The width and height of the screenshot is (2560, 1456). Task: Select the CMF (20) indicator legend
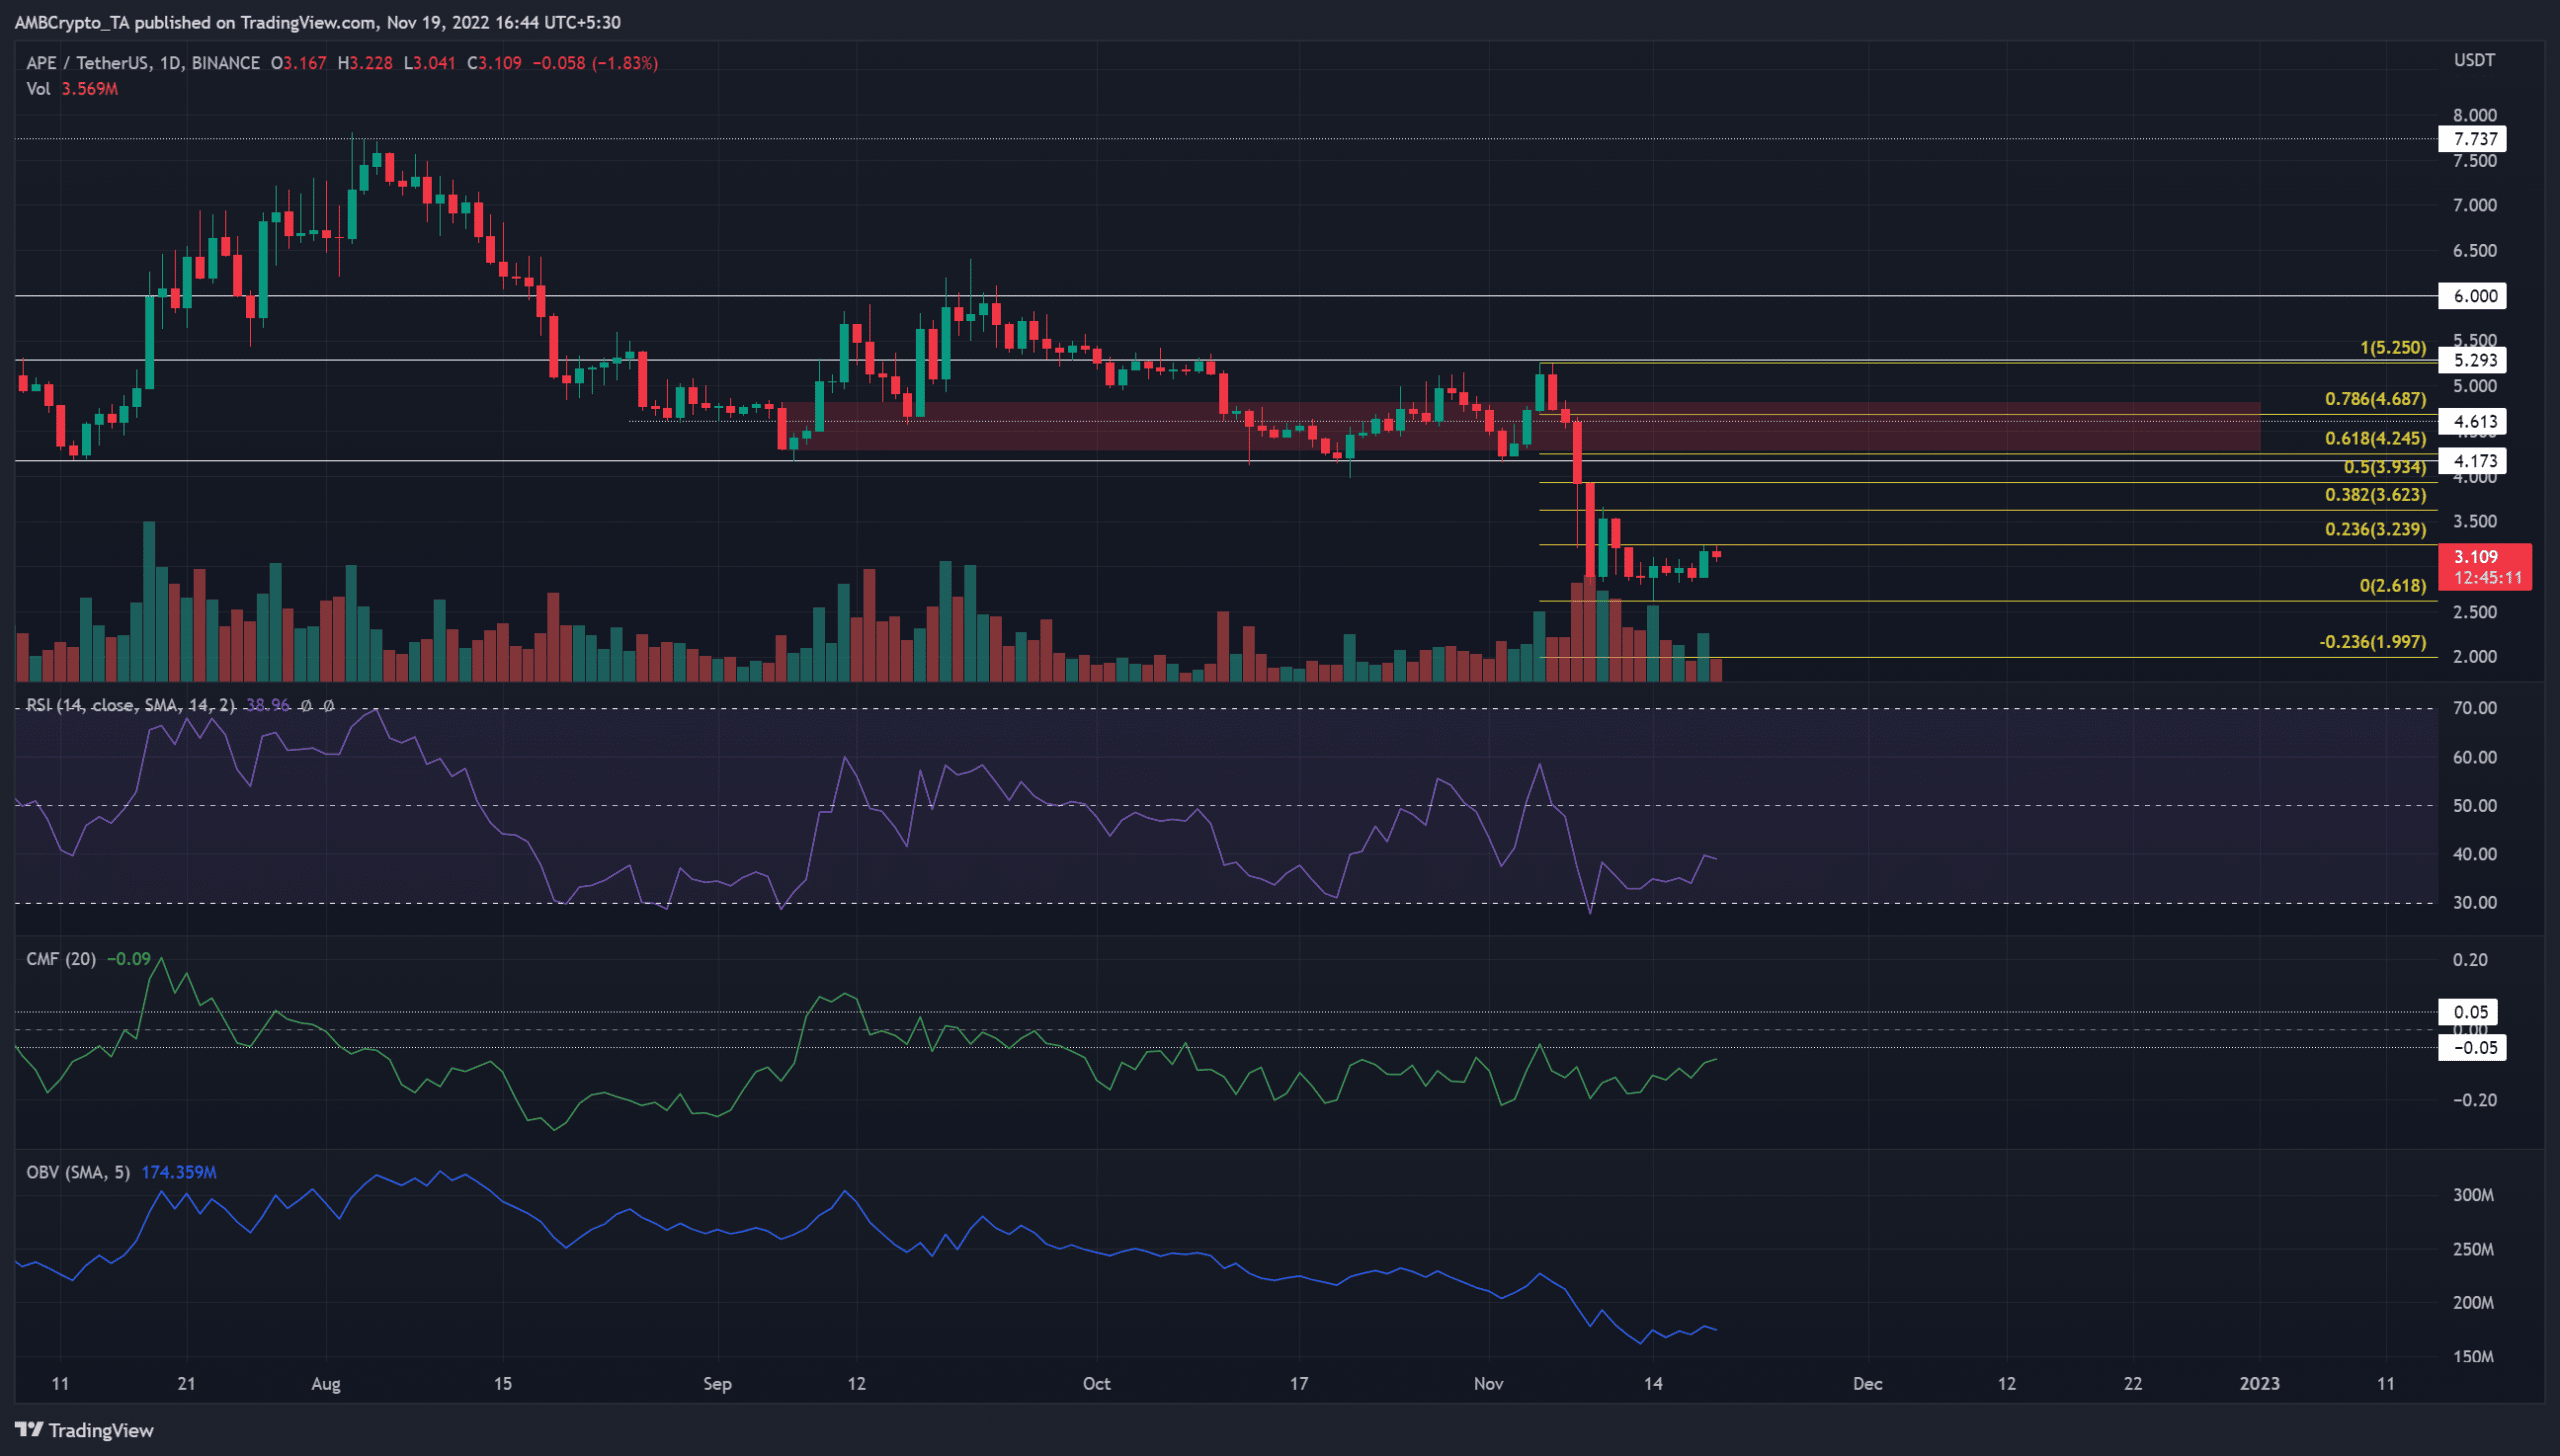pos(61,959)
